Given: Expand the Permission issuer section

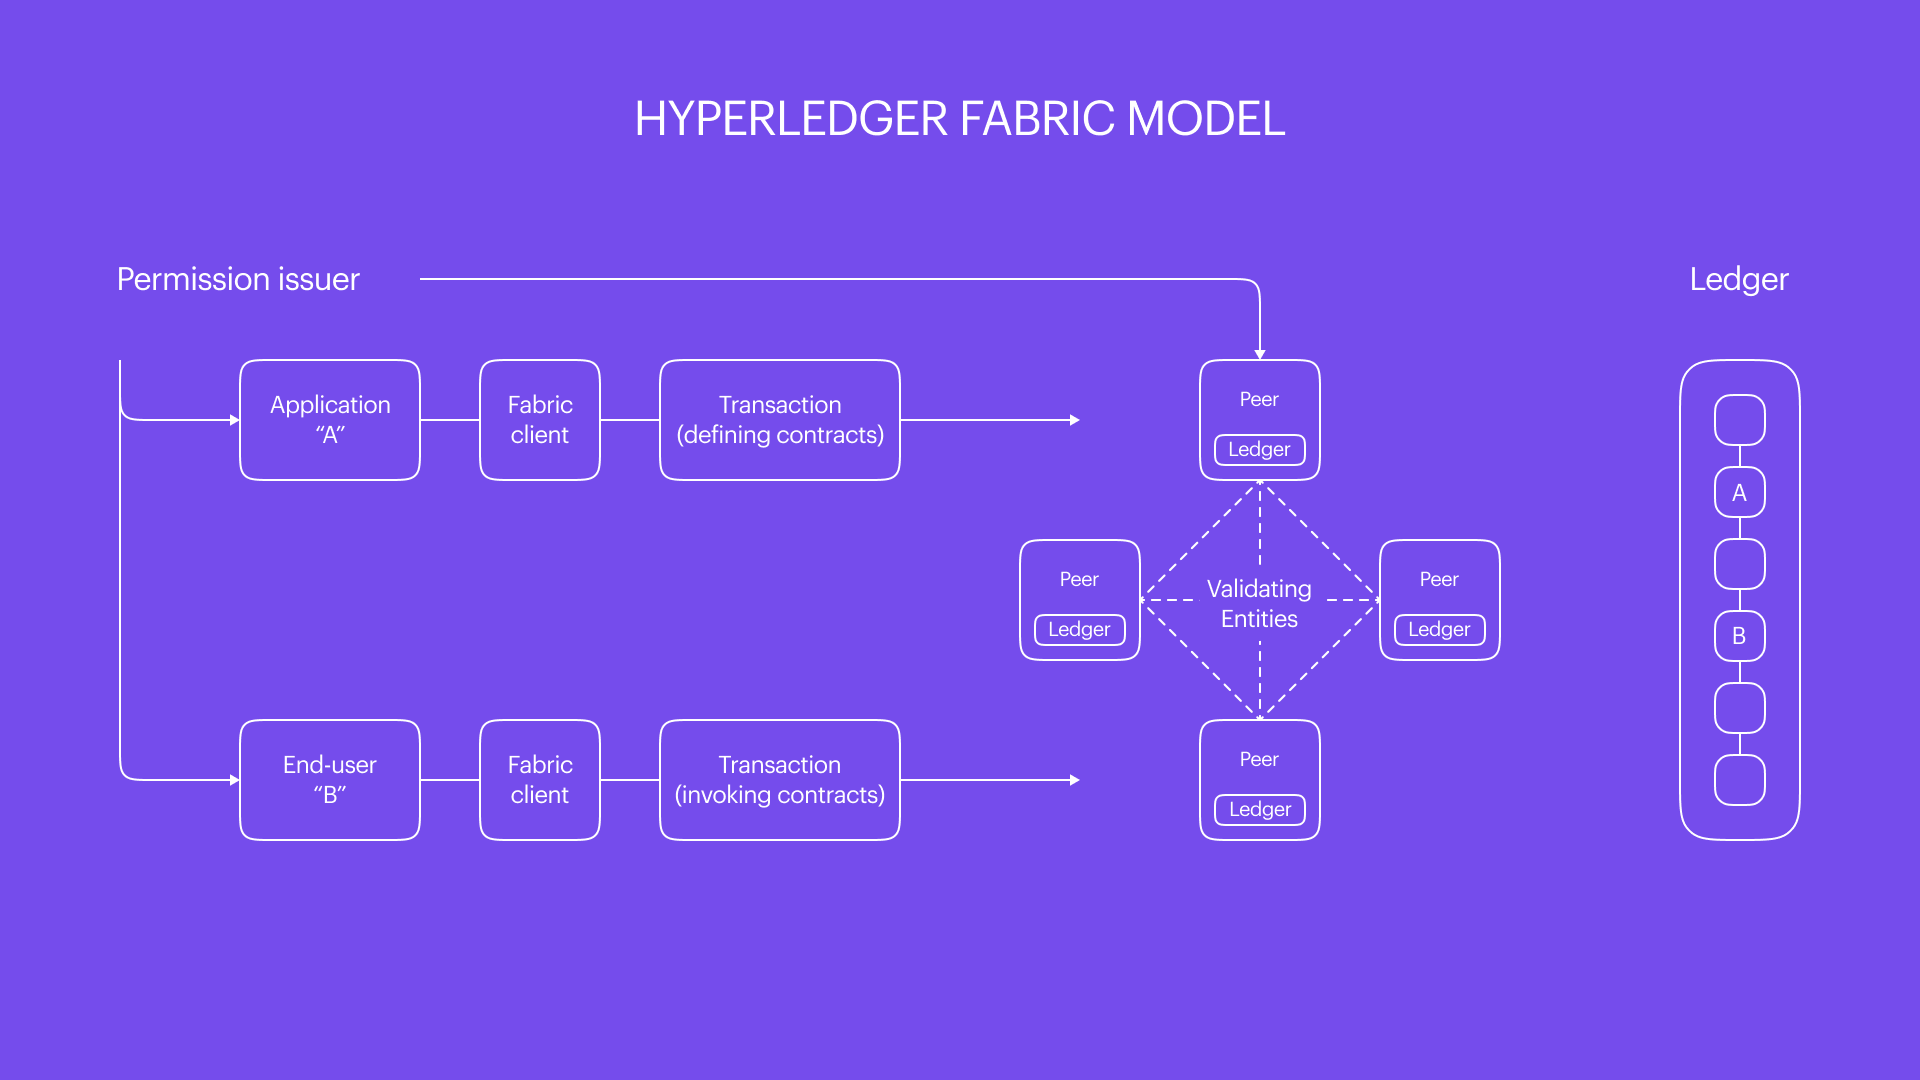Looking at the screenshot, I should click(239, 278).
